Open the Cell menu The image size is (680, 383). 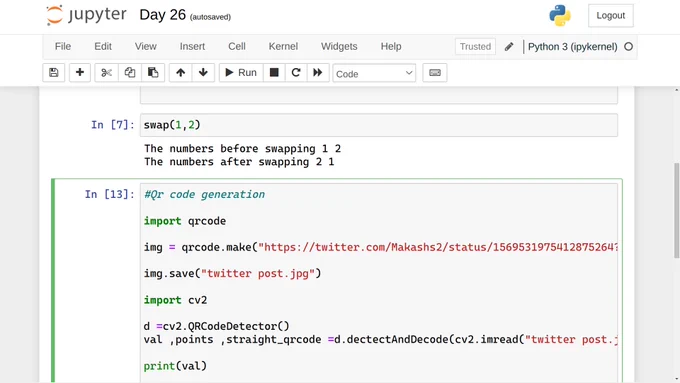click(x=237, y=46)
